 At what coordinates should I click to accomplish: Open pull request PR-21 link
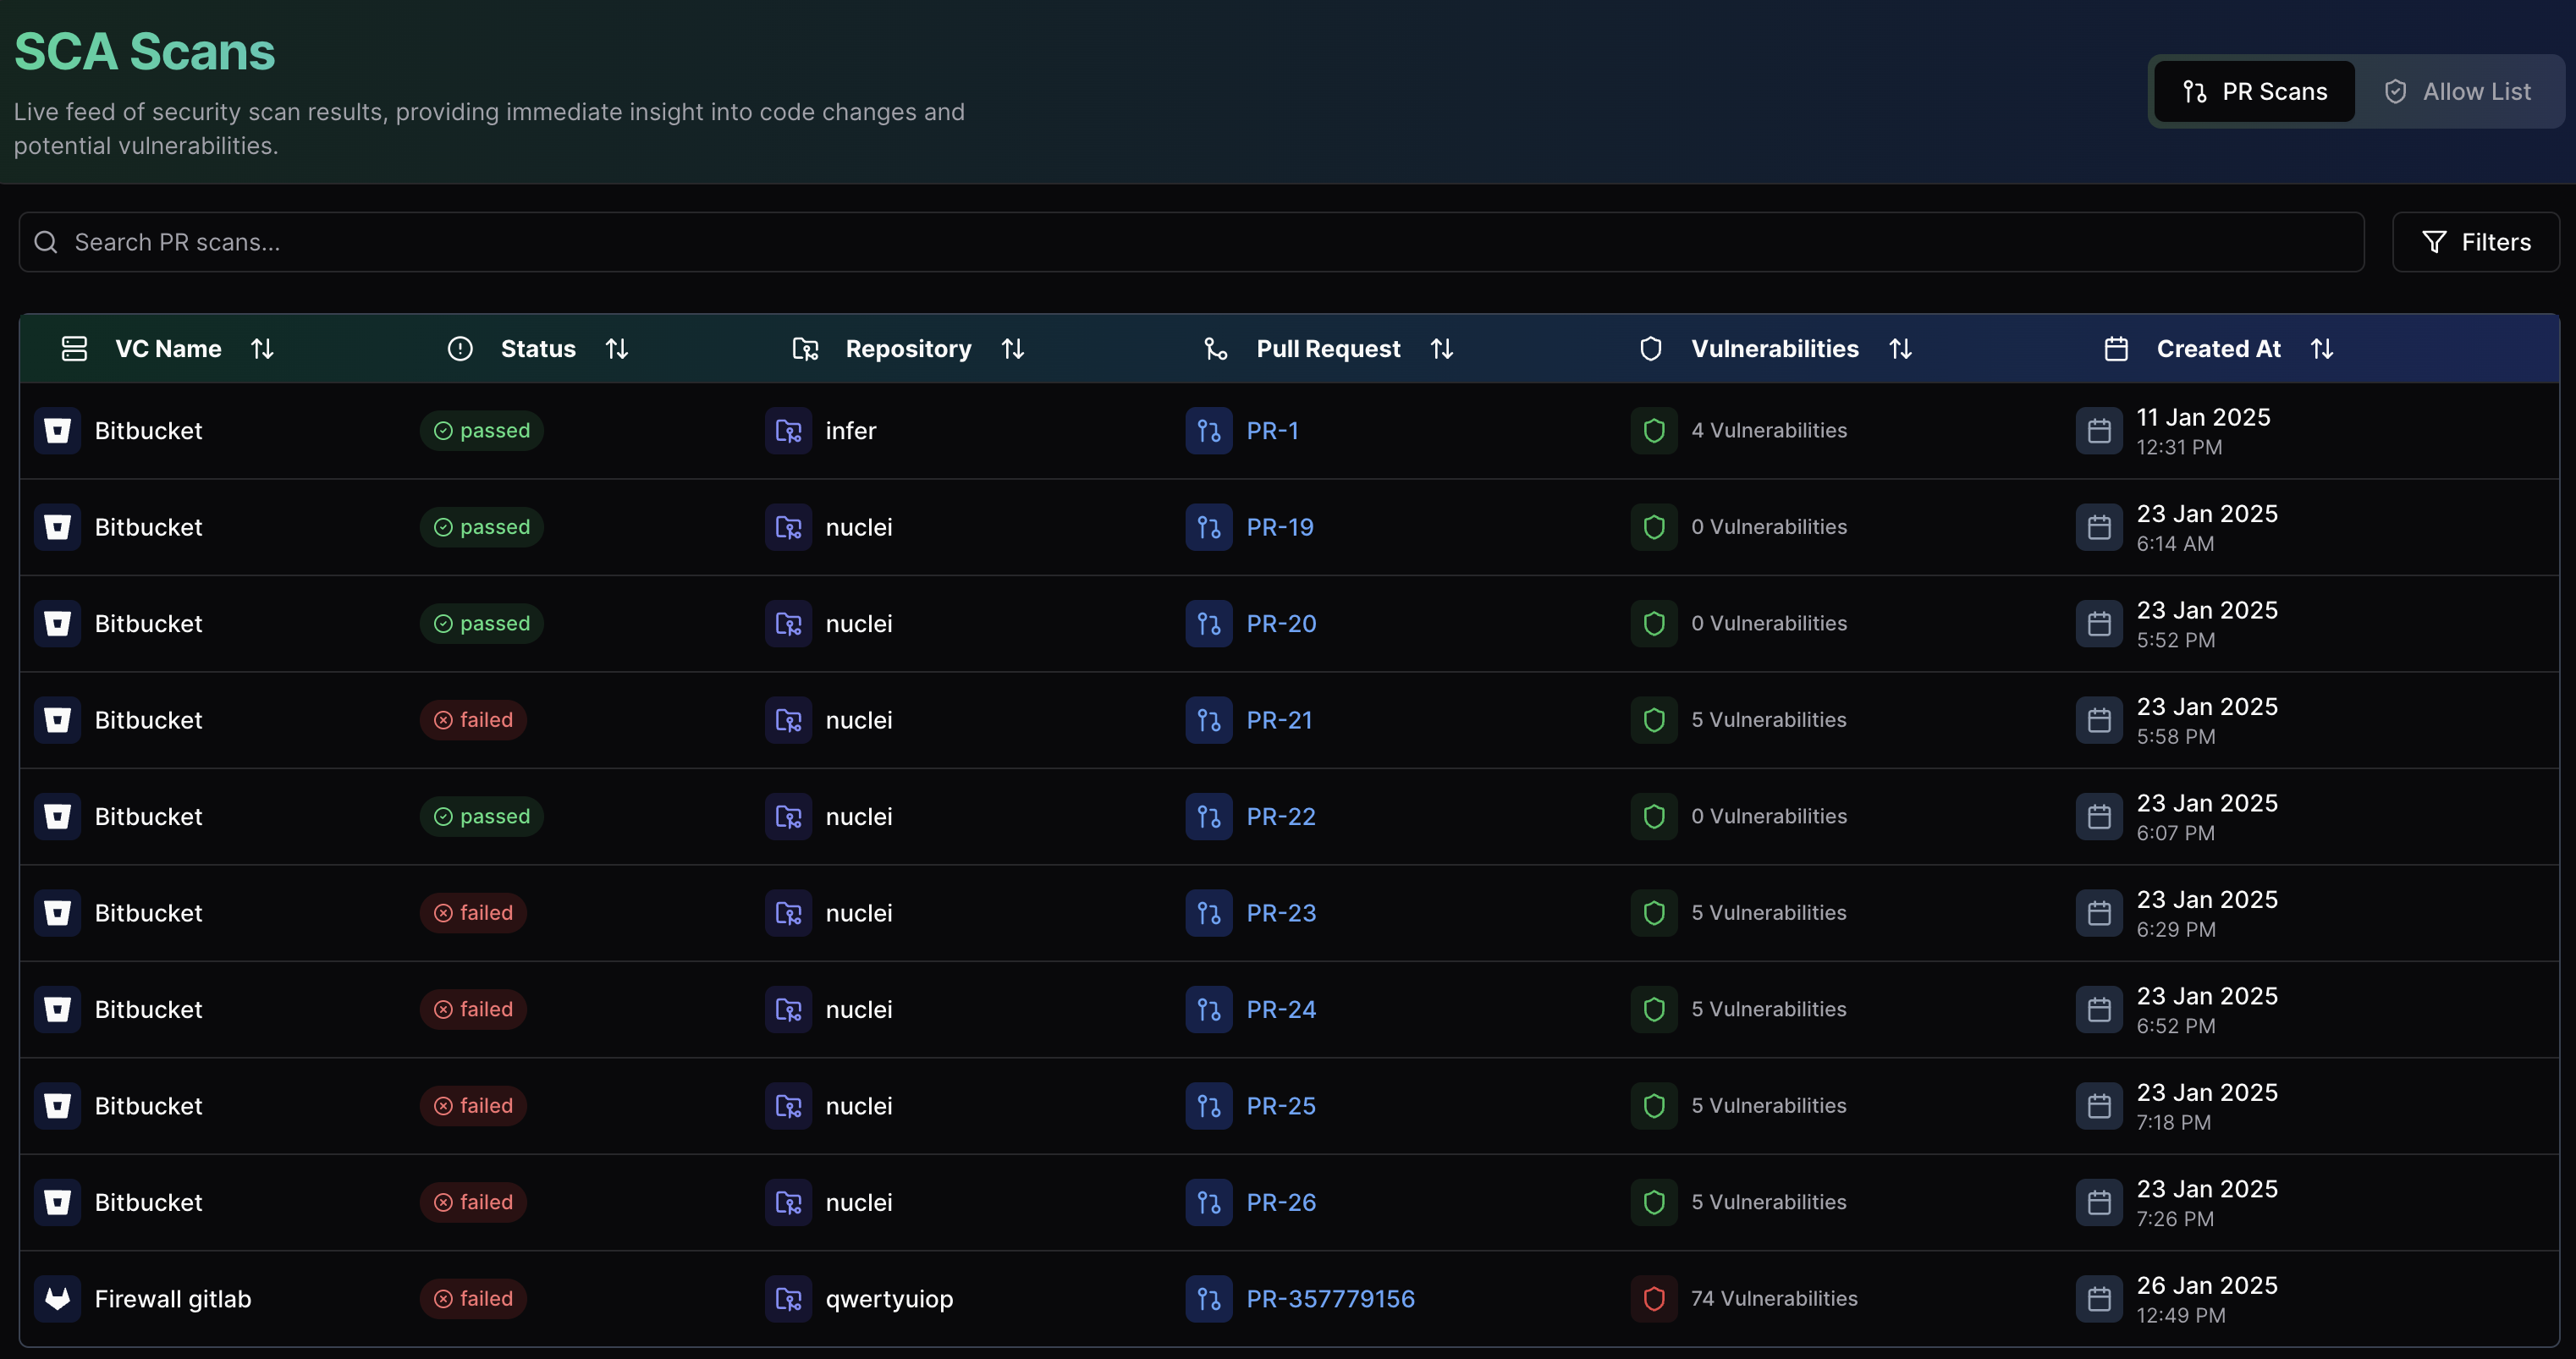point(1279,720)
